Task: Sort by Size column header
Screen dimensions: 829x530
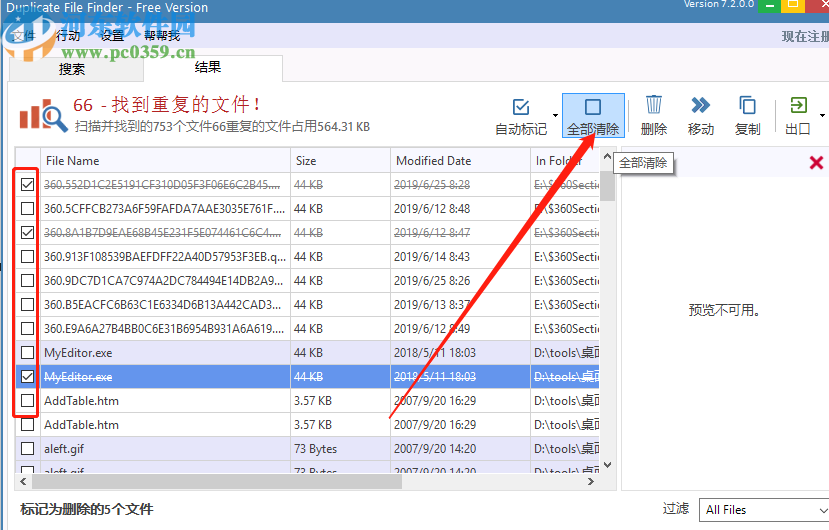Action: 340,161
